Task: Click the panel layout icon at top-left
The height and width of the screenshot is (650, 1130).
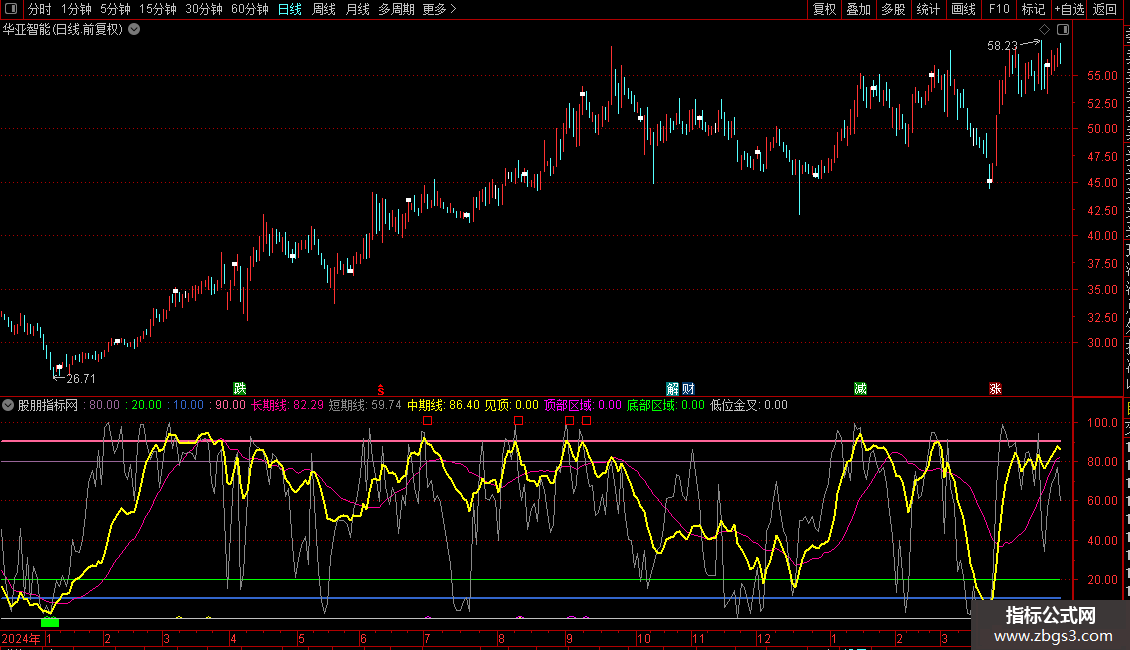Action: (11, 9)
